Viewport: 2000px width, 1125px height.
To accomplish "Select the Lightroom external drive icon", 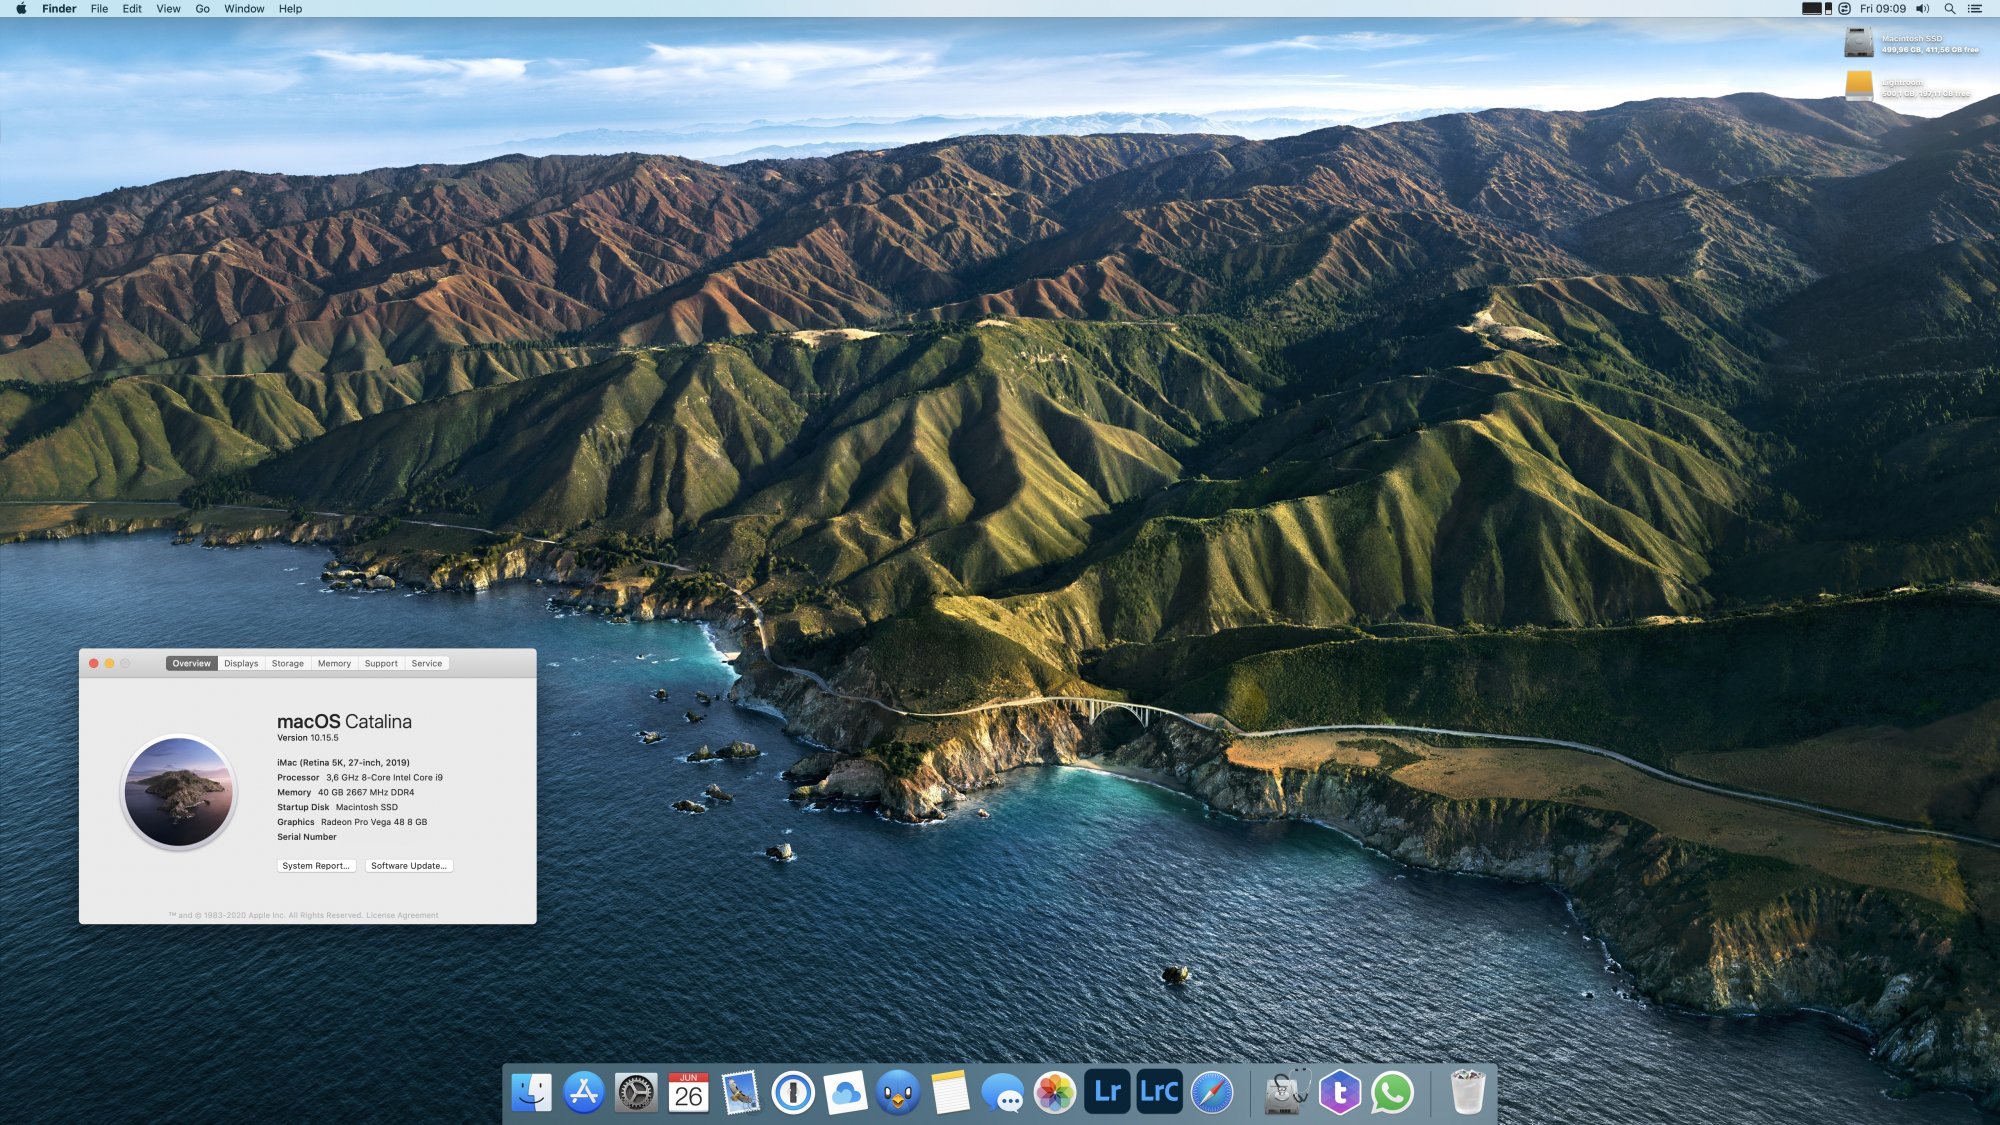I will point(1859,86).
